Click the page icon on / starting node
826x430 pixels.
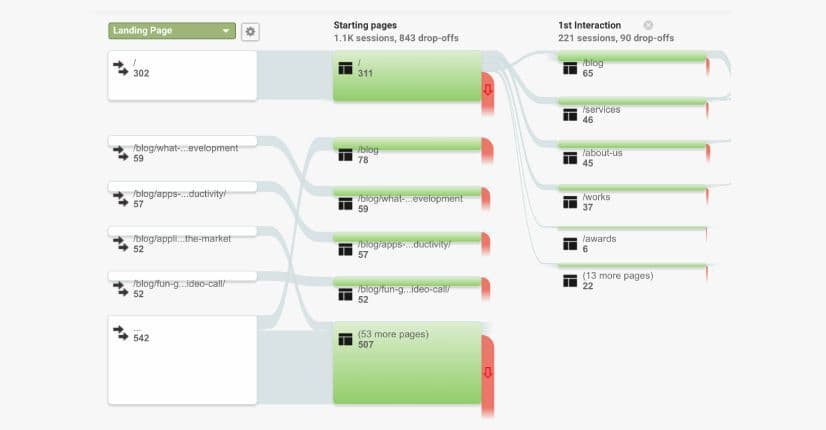click(x=346, y=69)
